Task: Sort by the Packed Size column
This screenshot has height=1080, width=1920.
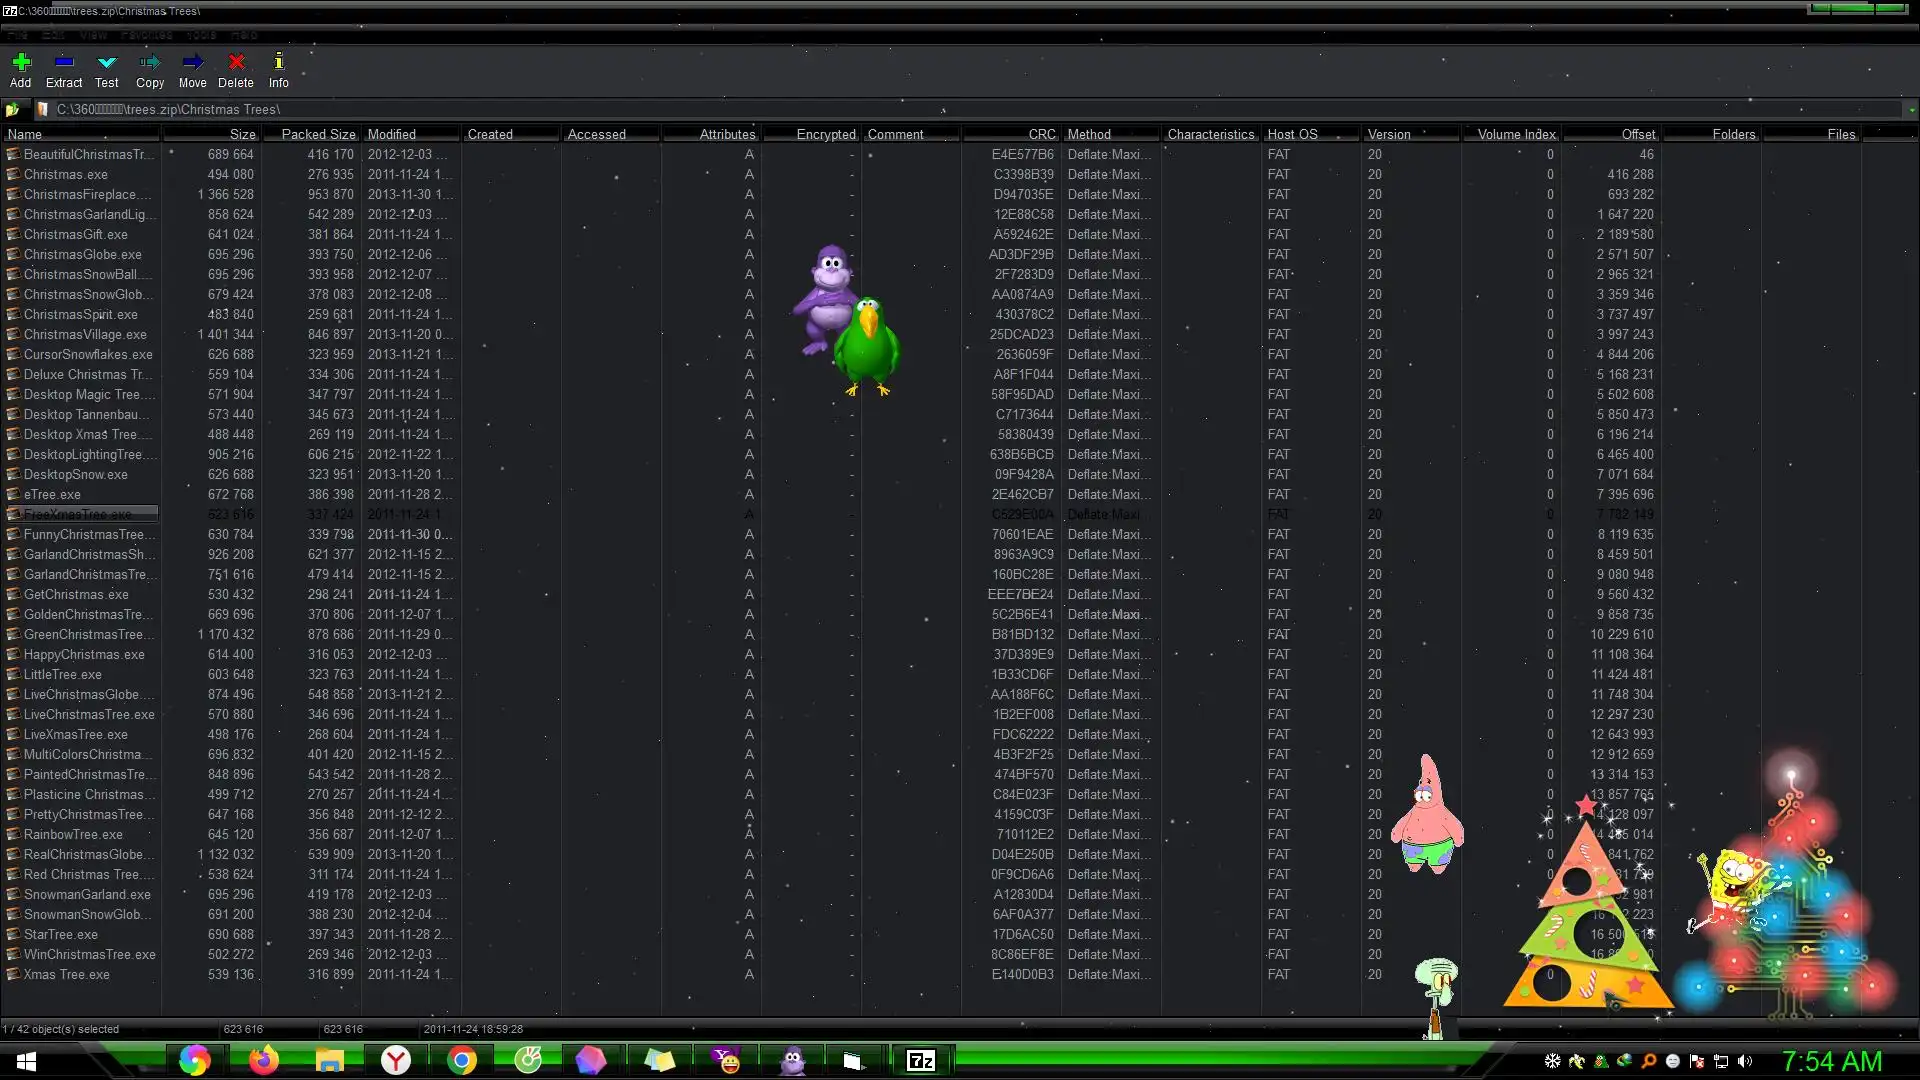Action: coord(318,134)
